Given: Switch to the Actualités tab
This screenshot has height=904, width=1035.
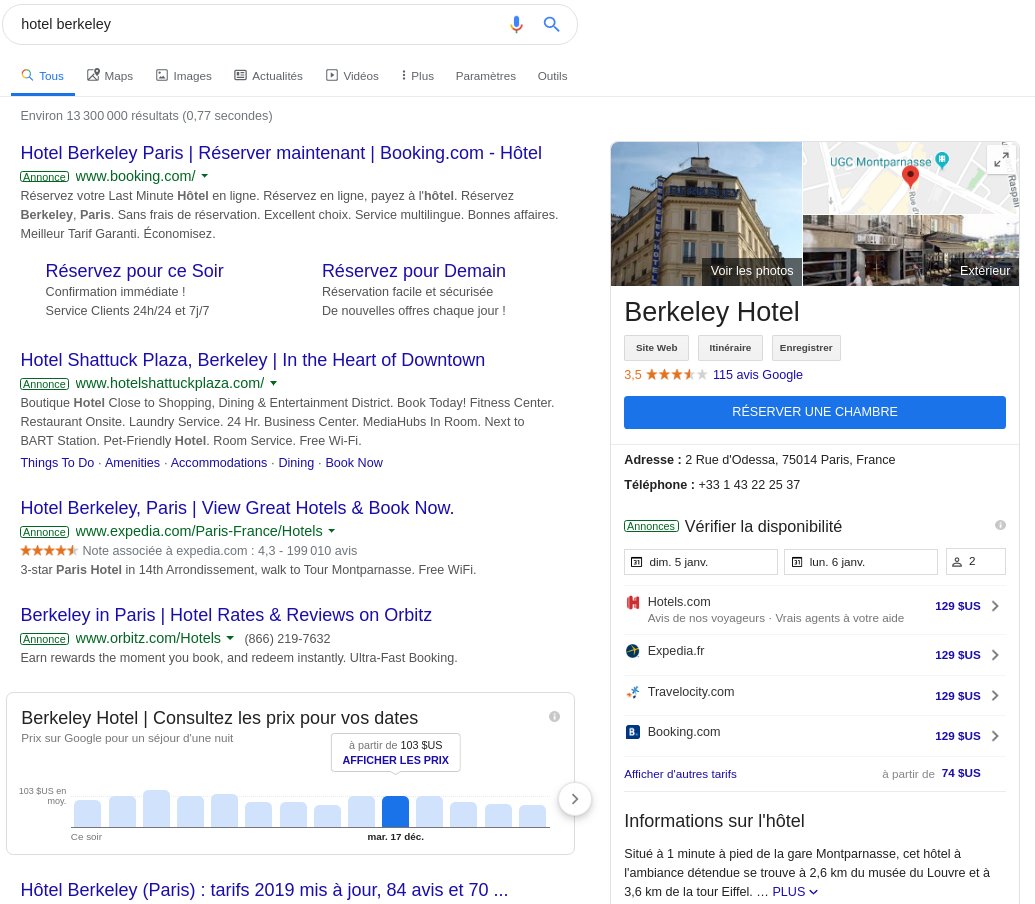Looking at the screenshot, I should [269, 76].
